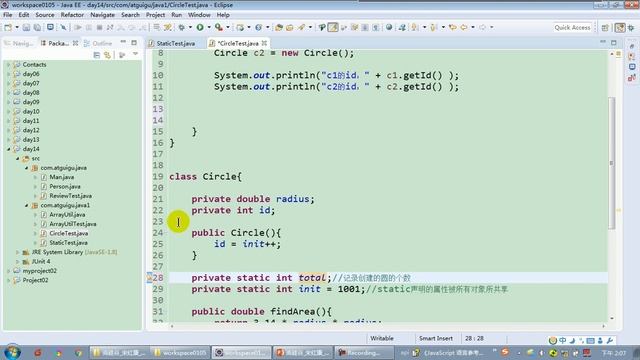Click the Search menu

(130, 15)
